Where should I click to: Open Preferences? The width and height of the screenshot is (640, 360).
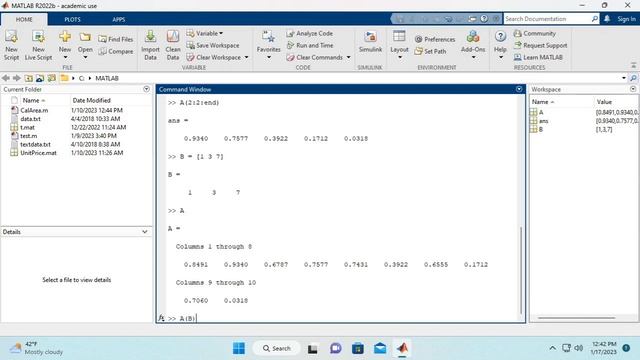click(x=435, y=39)
